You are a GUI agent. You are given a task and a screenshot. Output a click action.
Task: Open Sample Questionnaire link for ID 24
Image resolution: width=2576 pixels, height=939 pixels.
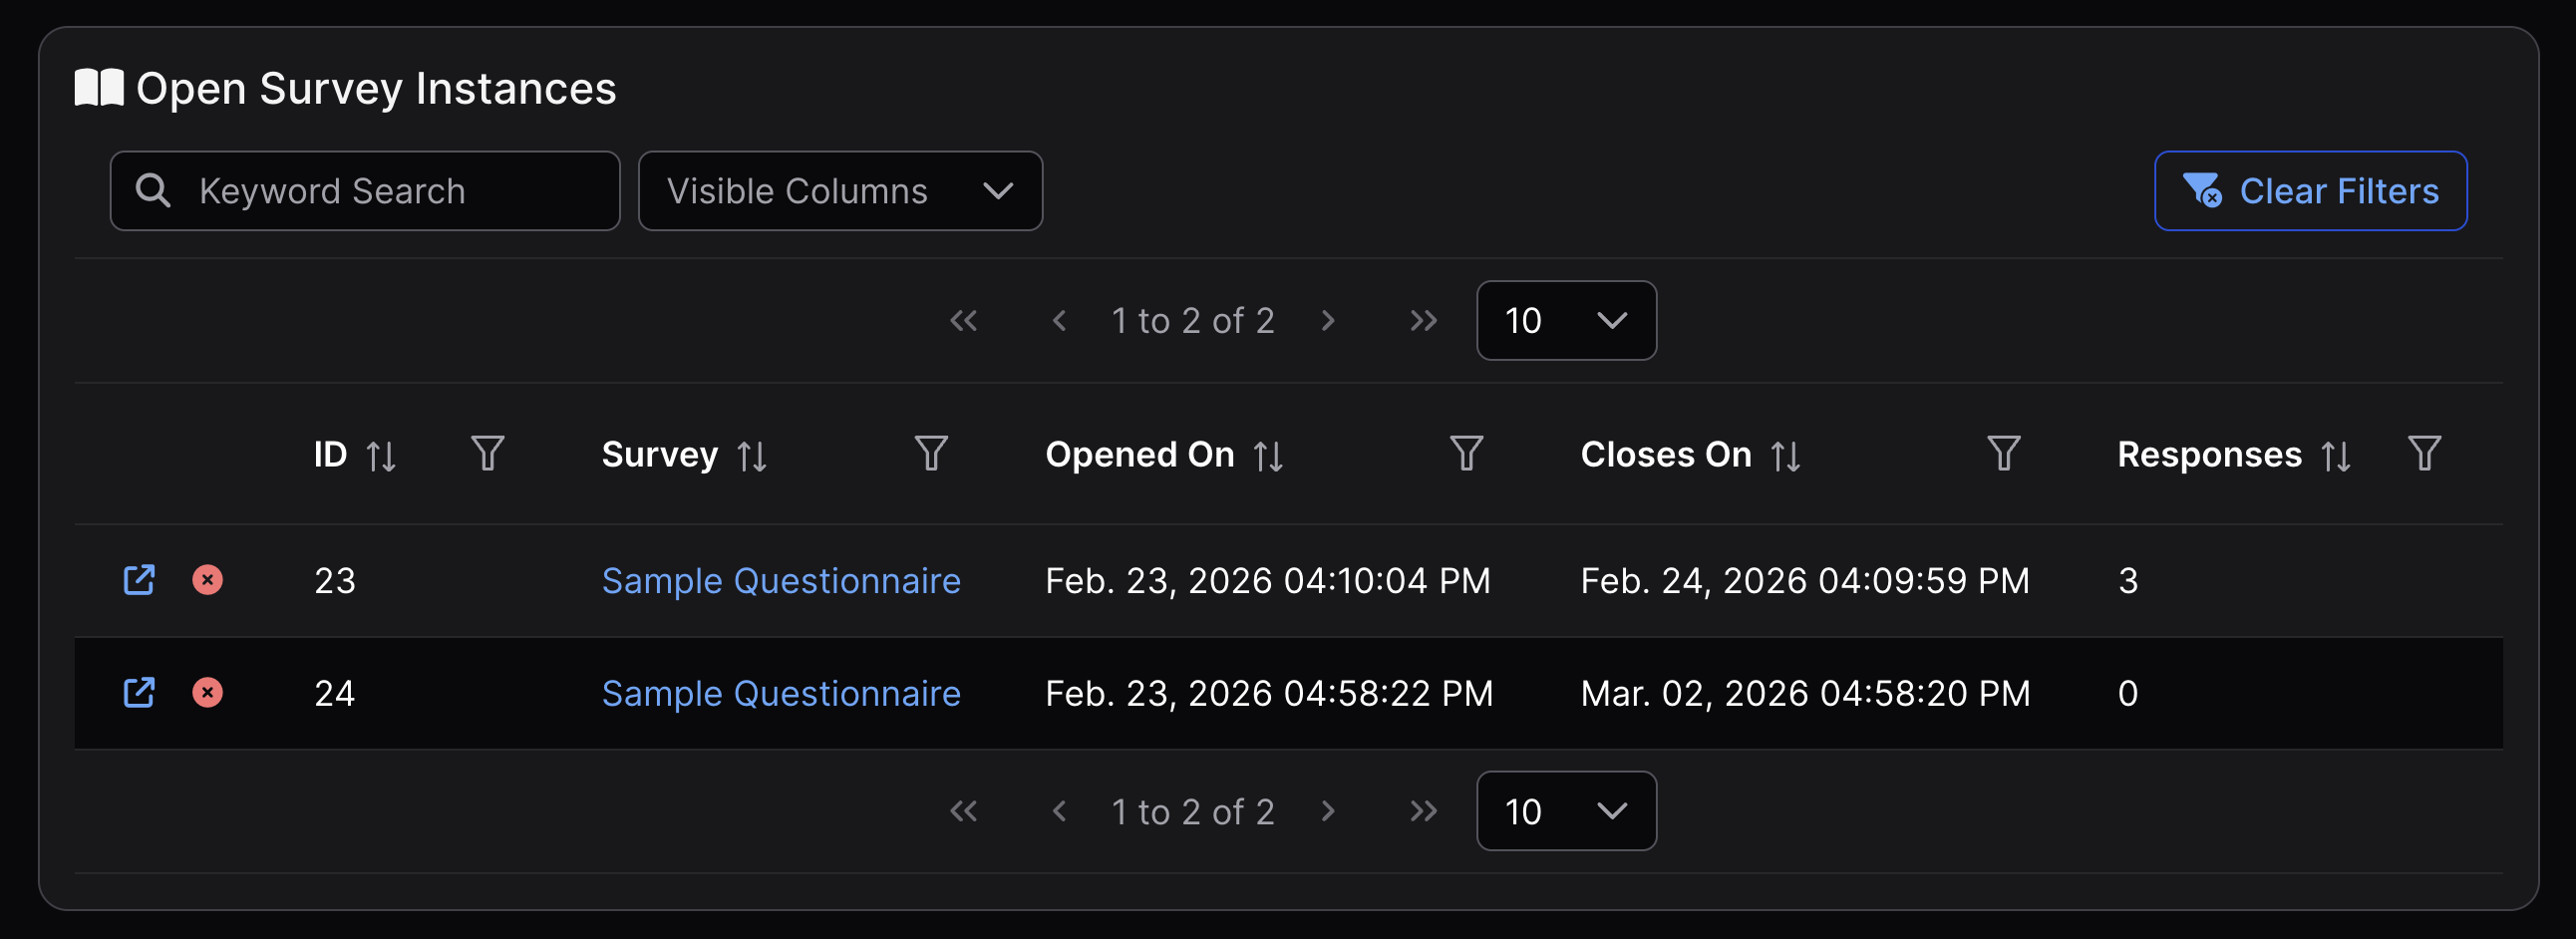point(781,694)
